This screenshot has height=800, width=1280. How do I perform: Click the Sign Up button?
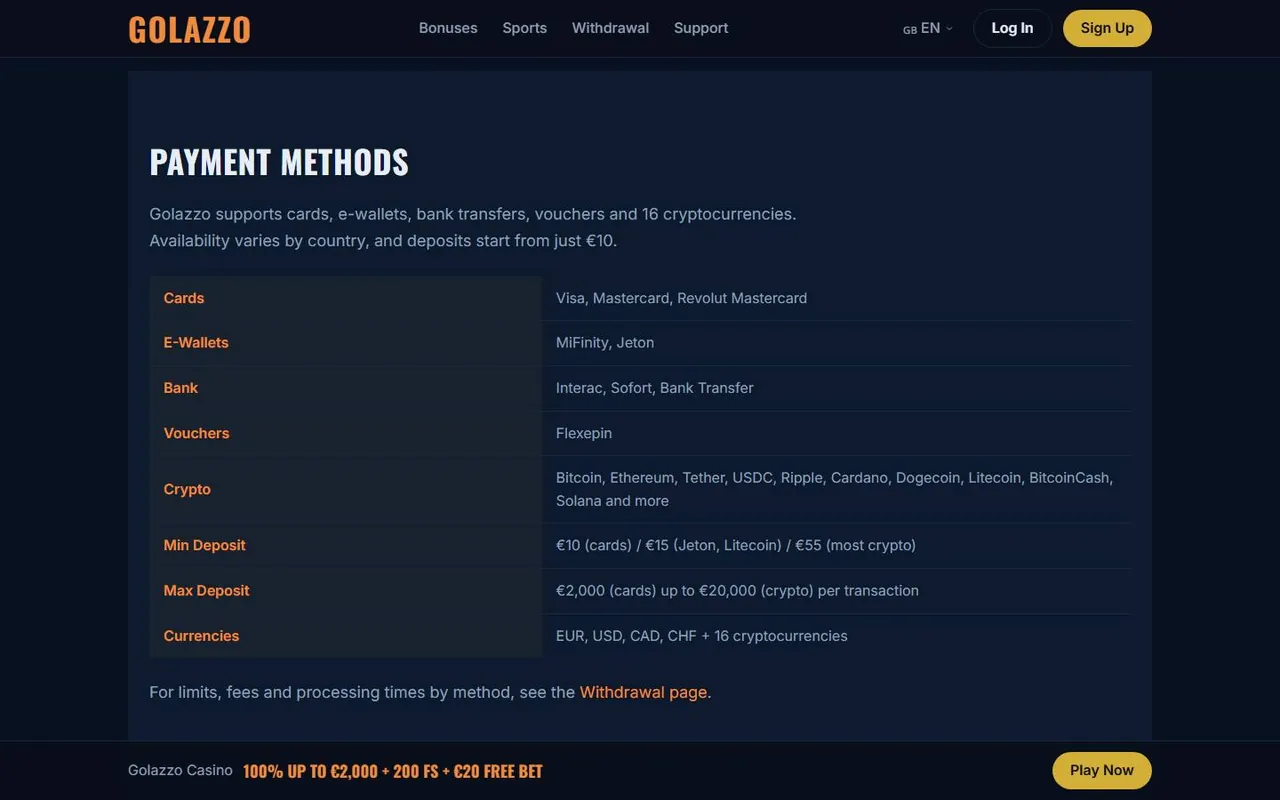click(x=1107, y=28)
